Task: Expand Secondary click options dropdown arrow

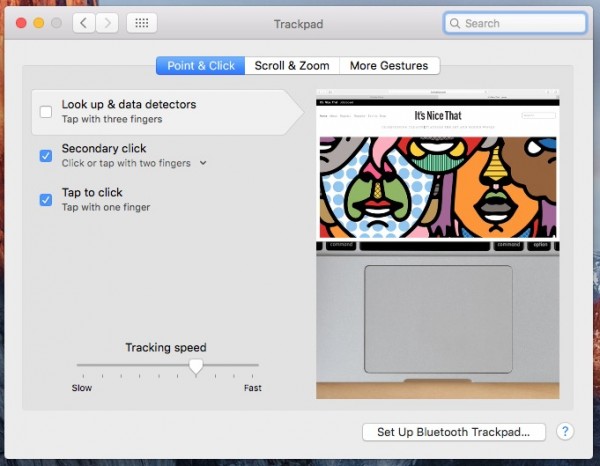Action: pos(203,163)
